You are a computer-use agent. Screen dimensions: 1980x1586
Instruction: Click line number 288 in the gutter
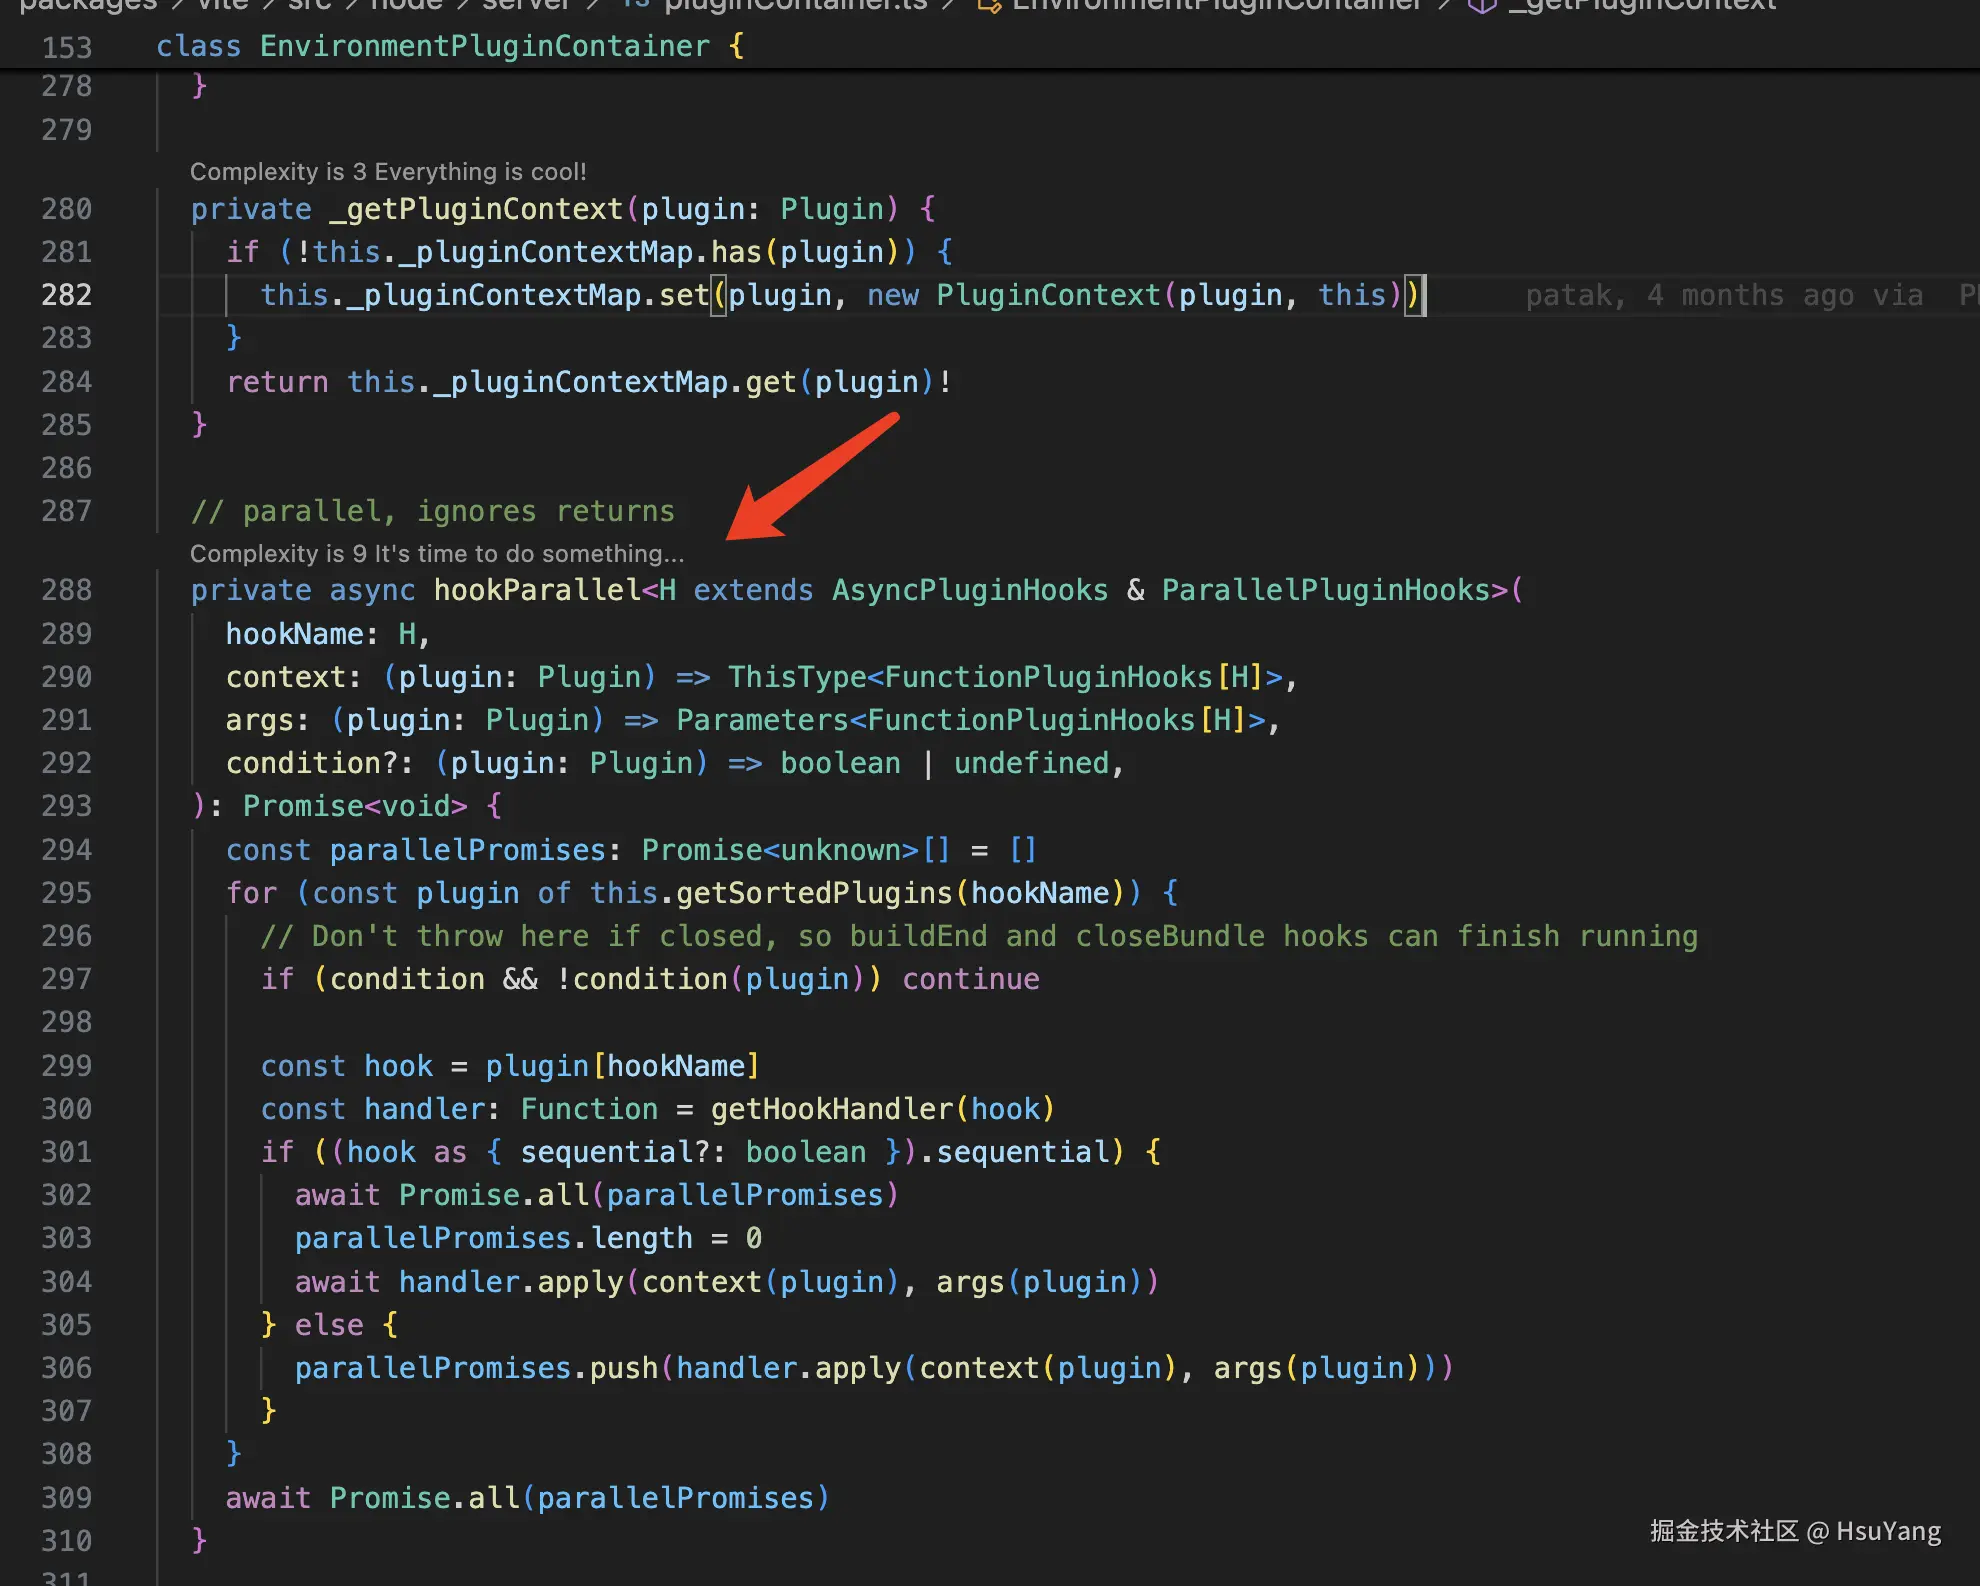click(66, 590)
